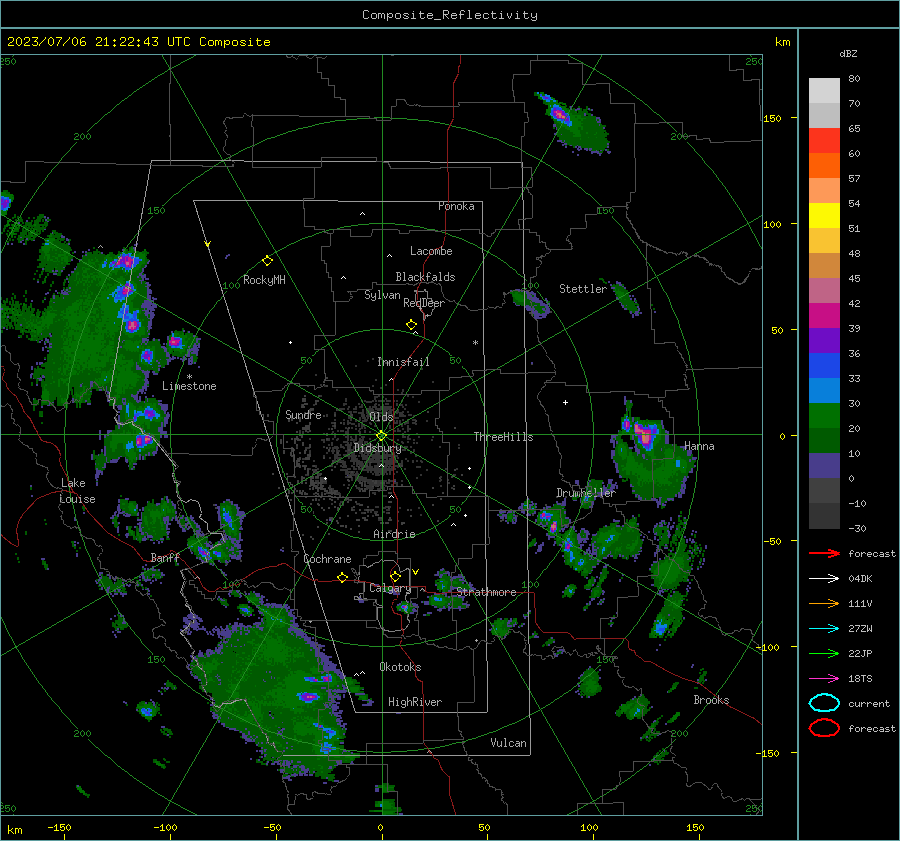Click the white 04DK arrow legend icon
The image size is (900, 841).
point(824,579)
